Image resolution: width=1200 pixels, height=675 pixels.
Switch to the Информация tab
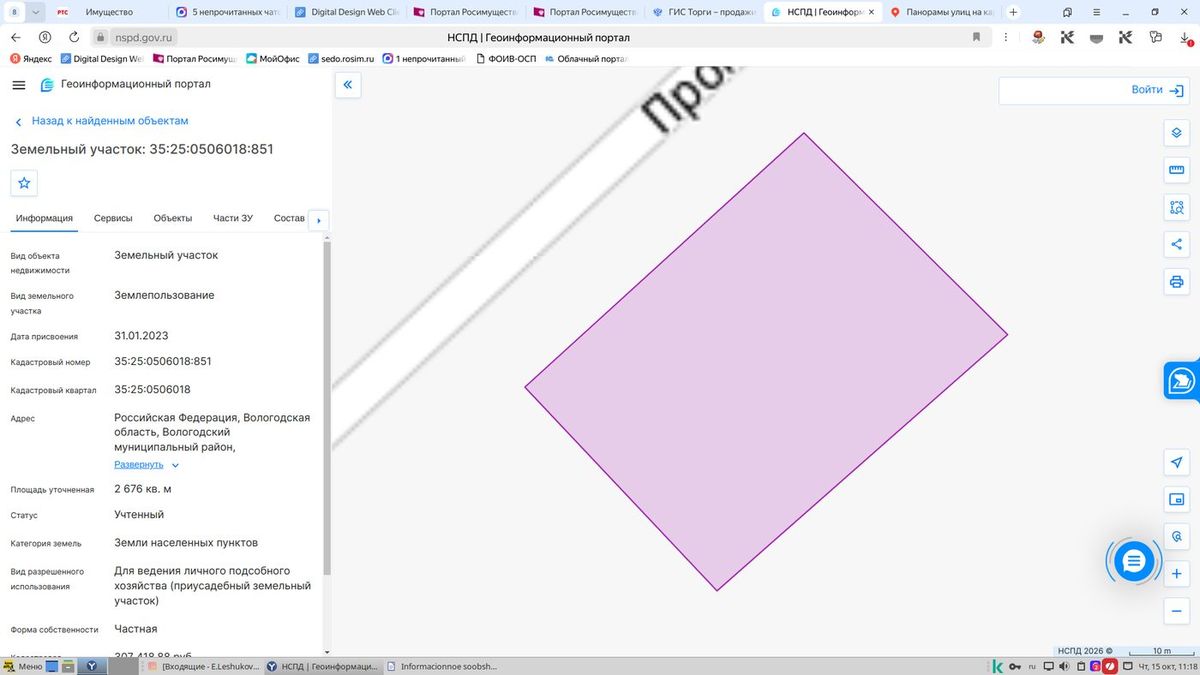[x=44, y=219]
